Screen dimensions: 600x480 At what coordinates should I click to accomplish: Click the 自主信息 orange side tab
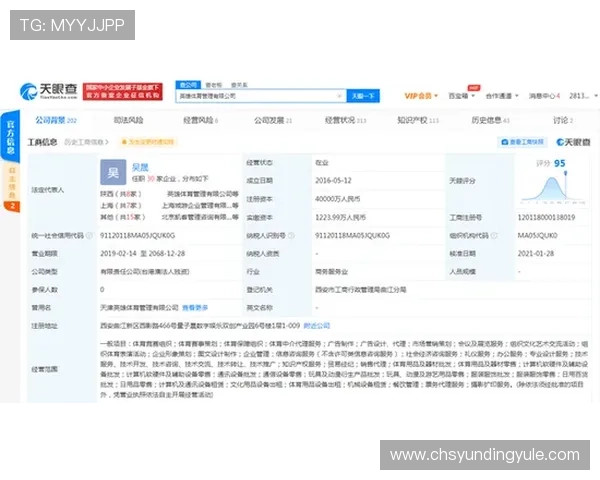pos(12,183)
